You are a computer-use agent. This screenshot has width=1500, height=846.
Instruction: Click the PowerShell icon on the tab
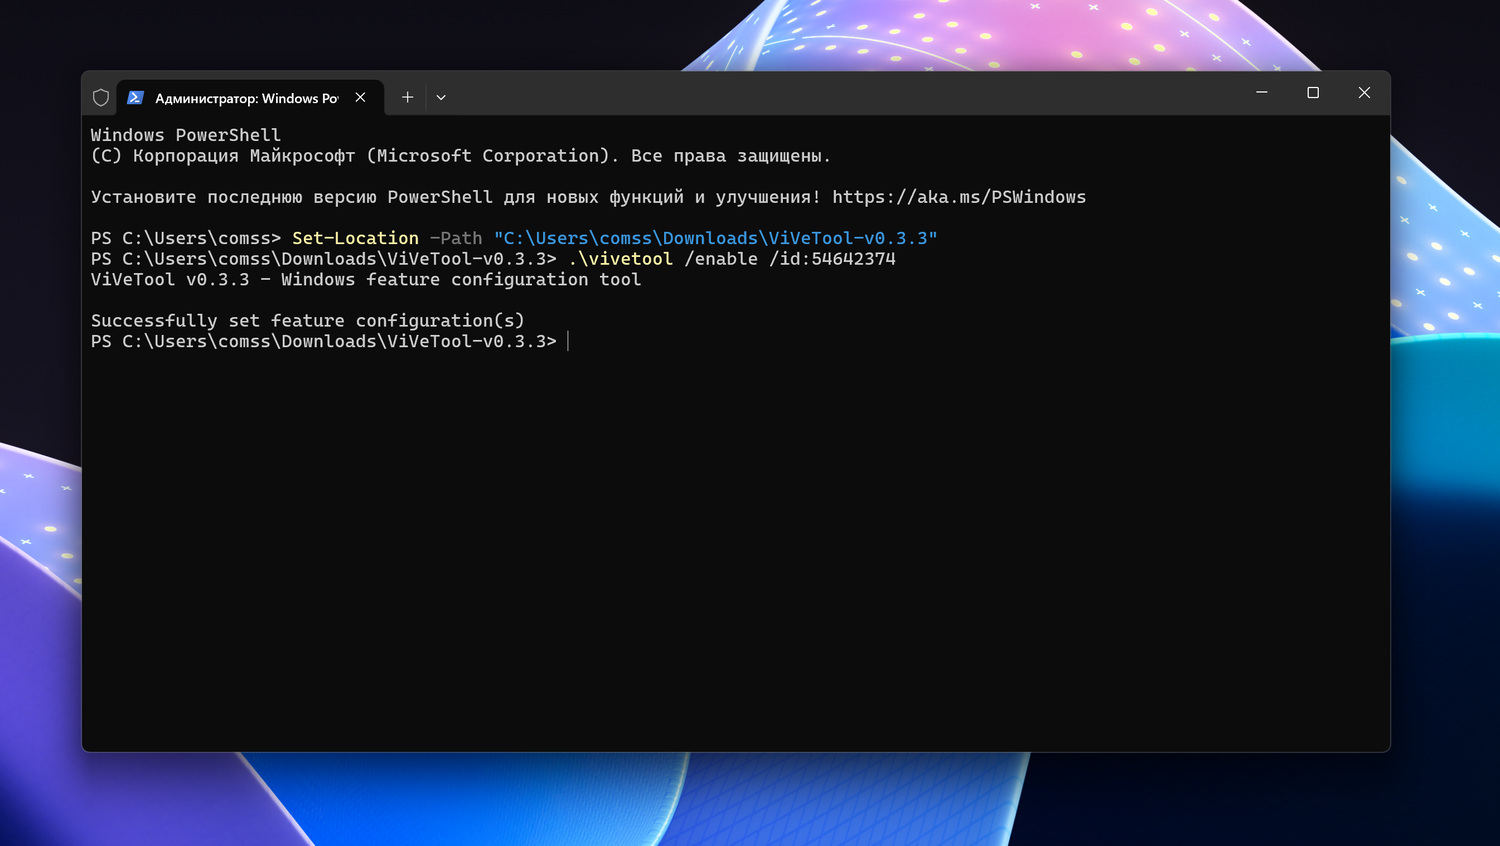pyautogui.click(x=136, y=97)
